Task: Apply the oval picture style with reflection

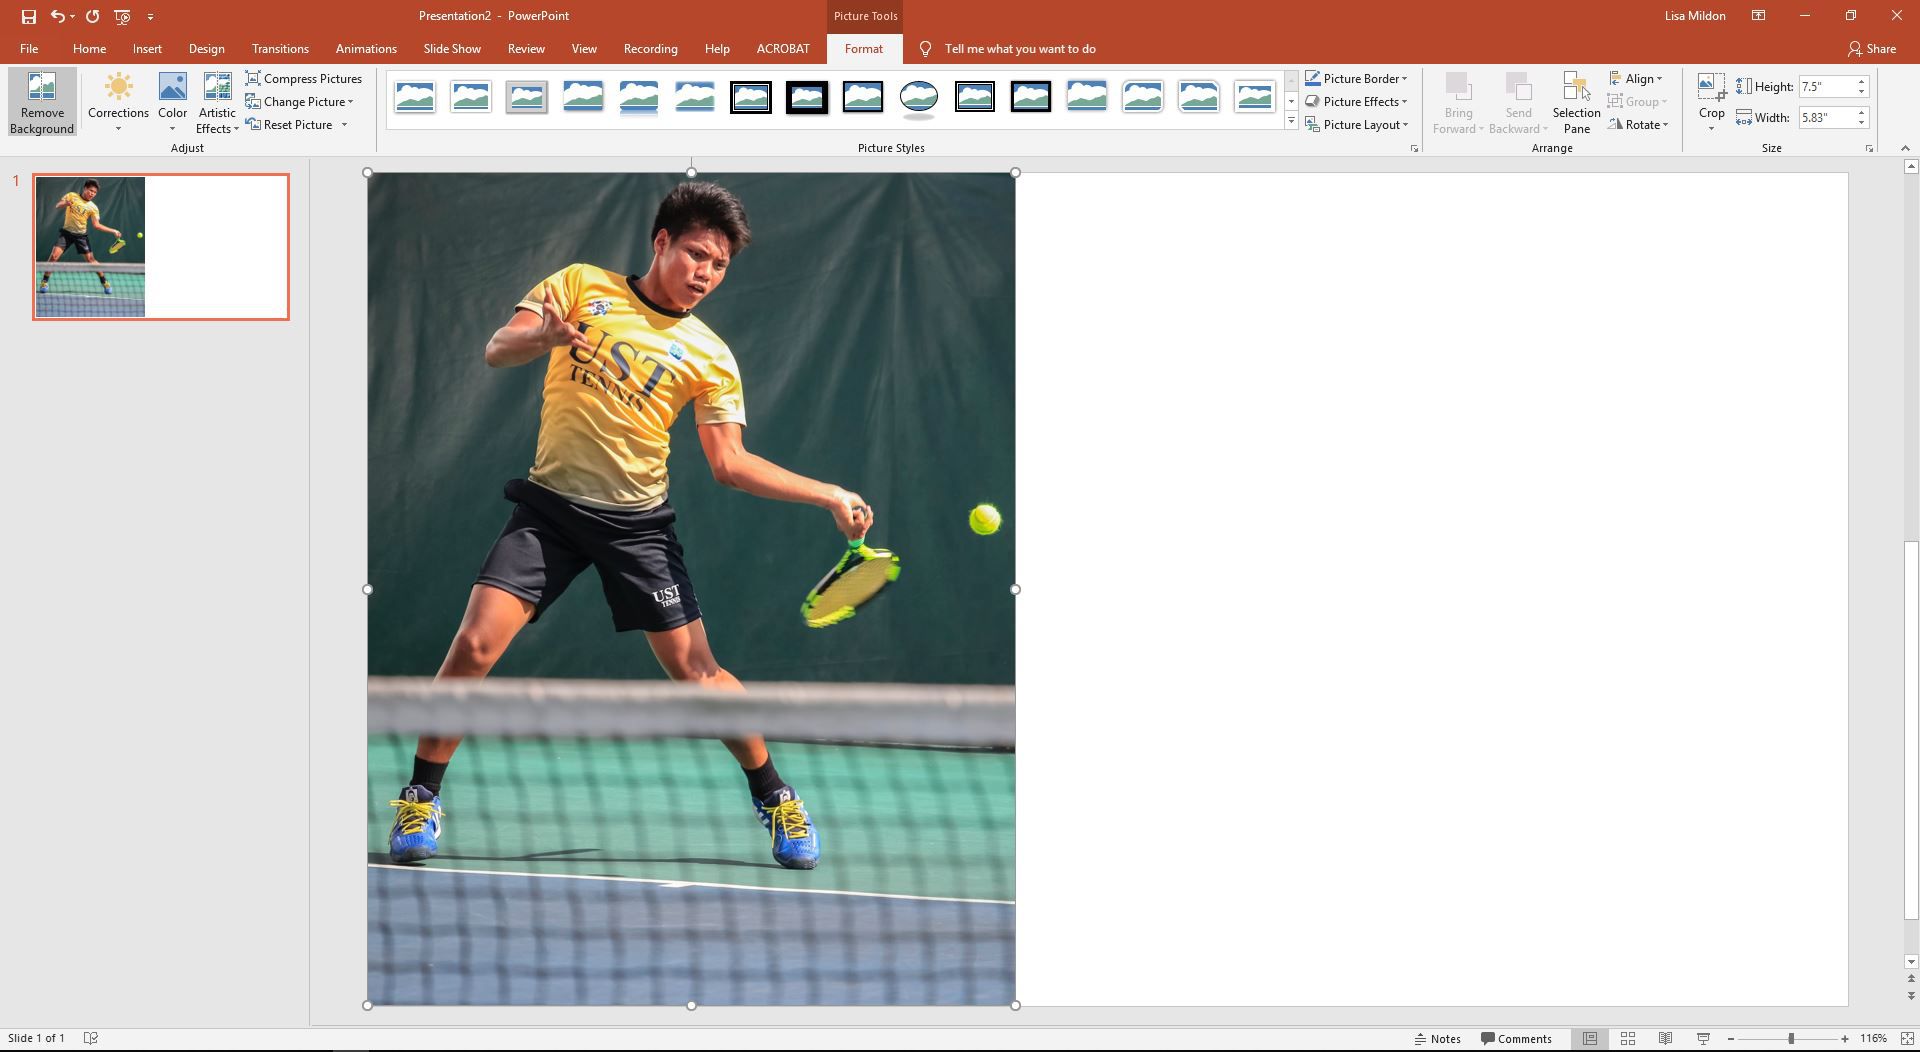Action: pos(918,97)
